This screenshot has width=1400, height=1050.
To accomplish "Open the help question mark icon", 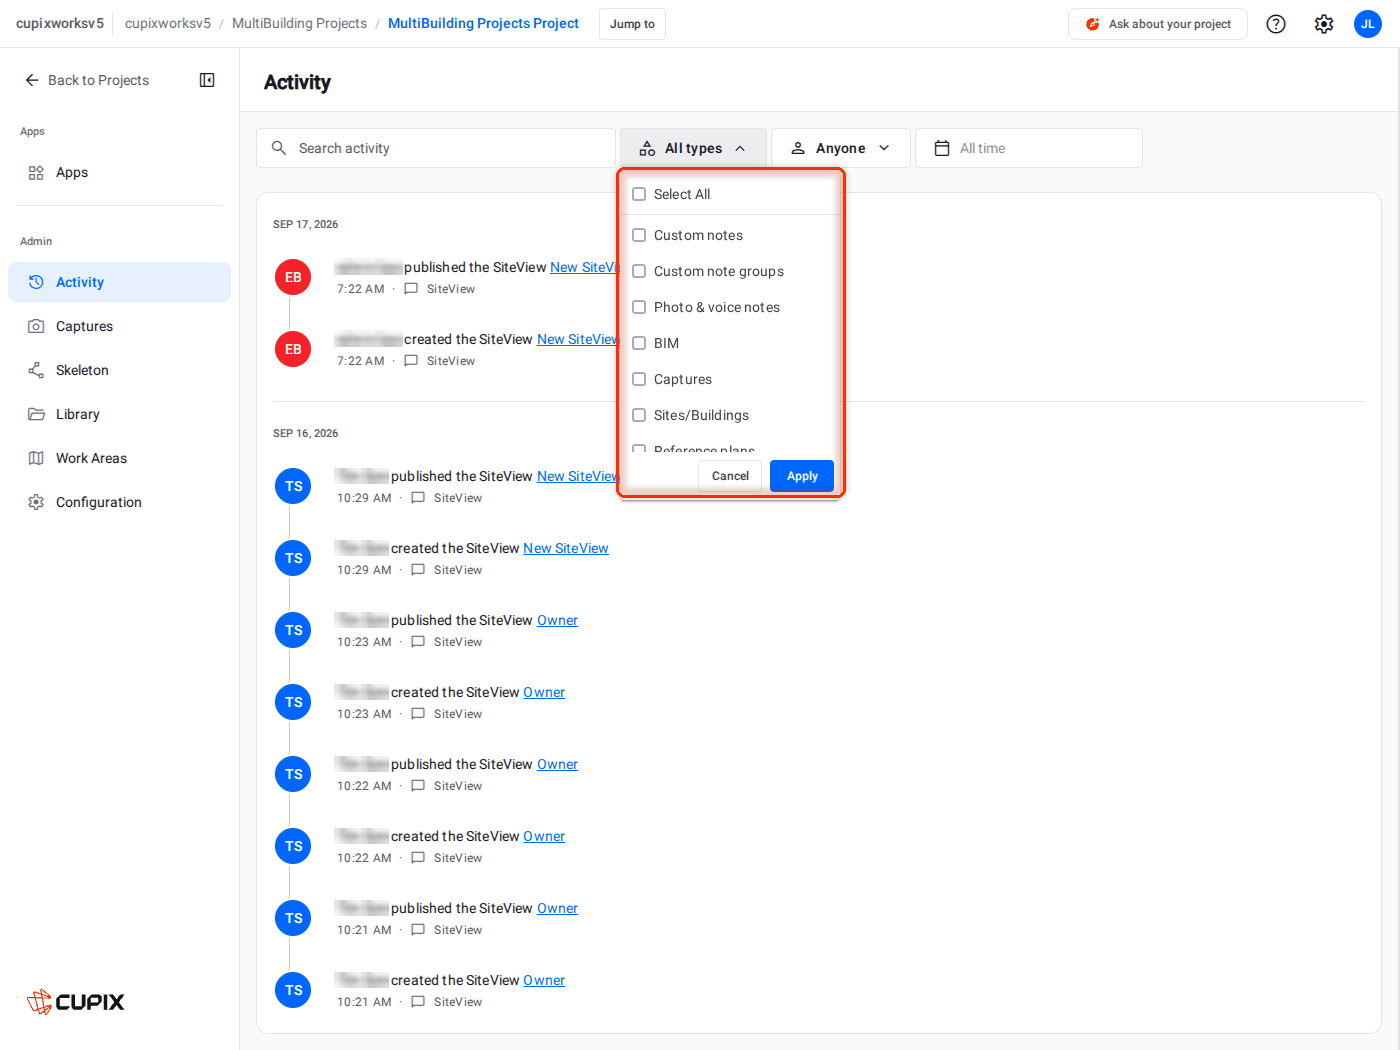I will (1276, 24).
